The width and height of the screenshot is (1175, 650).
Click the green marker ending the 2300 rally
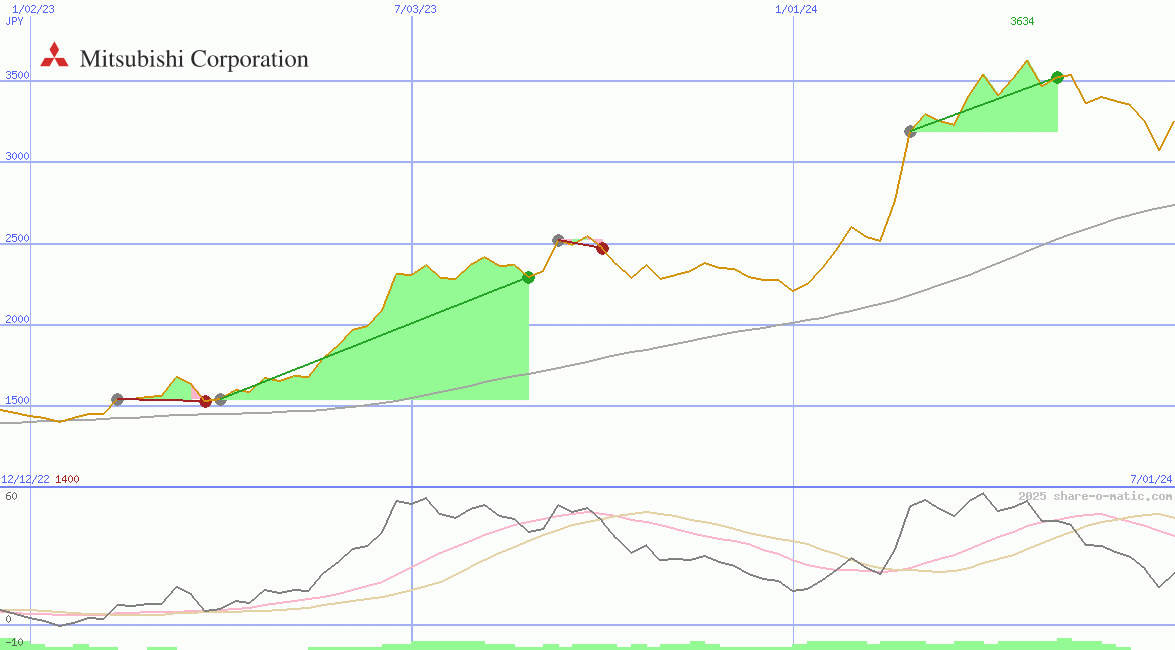(x=528, y=277)
